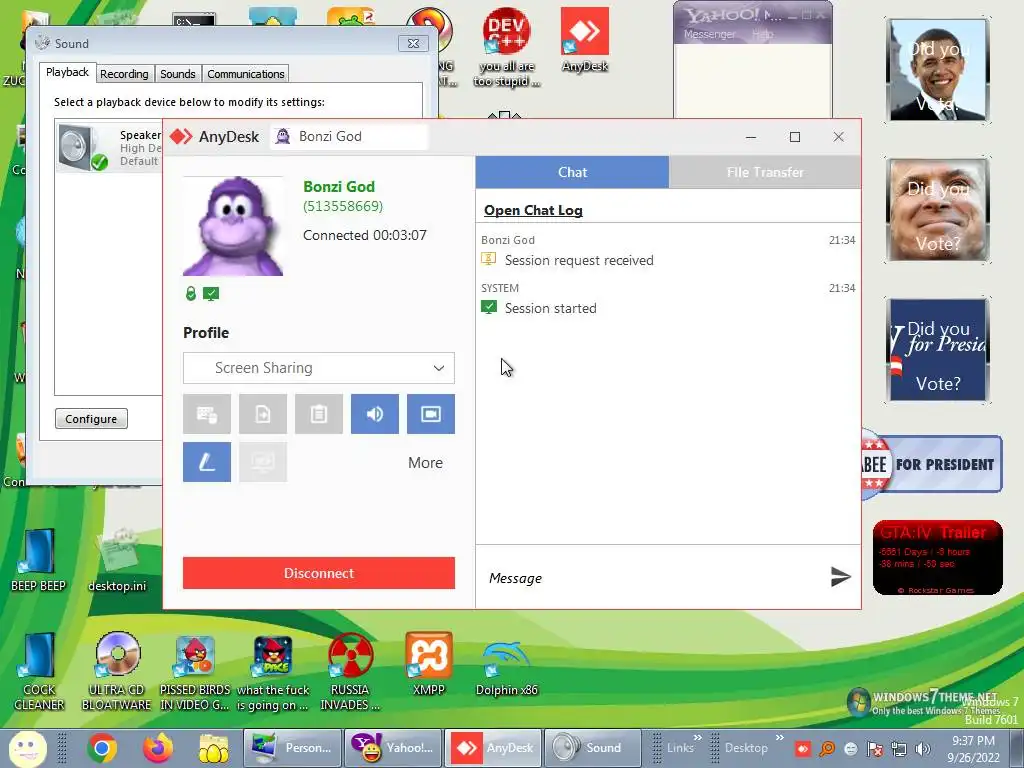Viewport: 1024px width, 768px height.
Task: Click the network tray icon
Action: (x=899, y=749)
